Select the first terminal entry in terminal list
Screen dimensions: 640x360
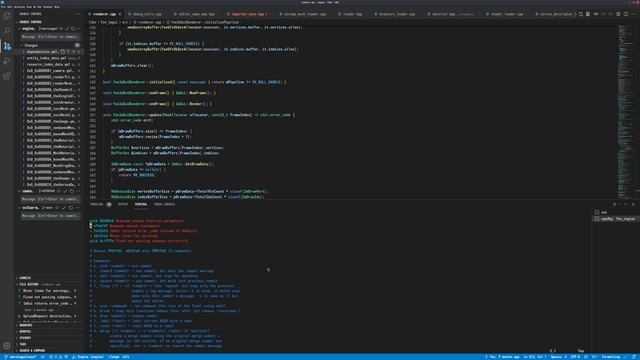pos(615,212)
